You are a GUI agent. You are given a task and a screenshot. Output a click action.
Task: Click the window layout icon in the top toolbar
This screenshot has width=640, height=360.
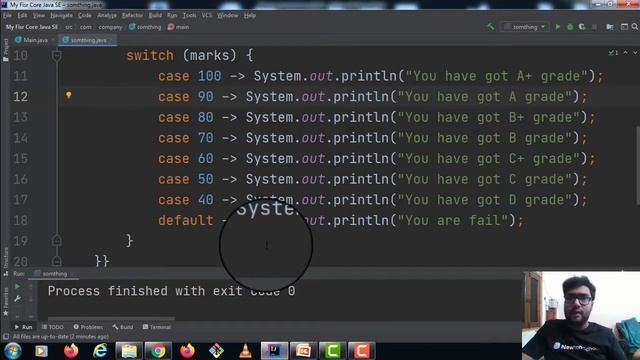tap(624, 27)
